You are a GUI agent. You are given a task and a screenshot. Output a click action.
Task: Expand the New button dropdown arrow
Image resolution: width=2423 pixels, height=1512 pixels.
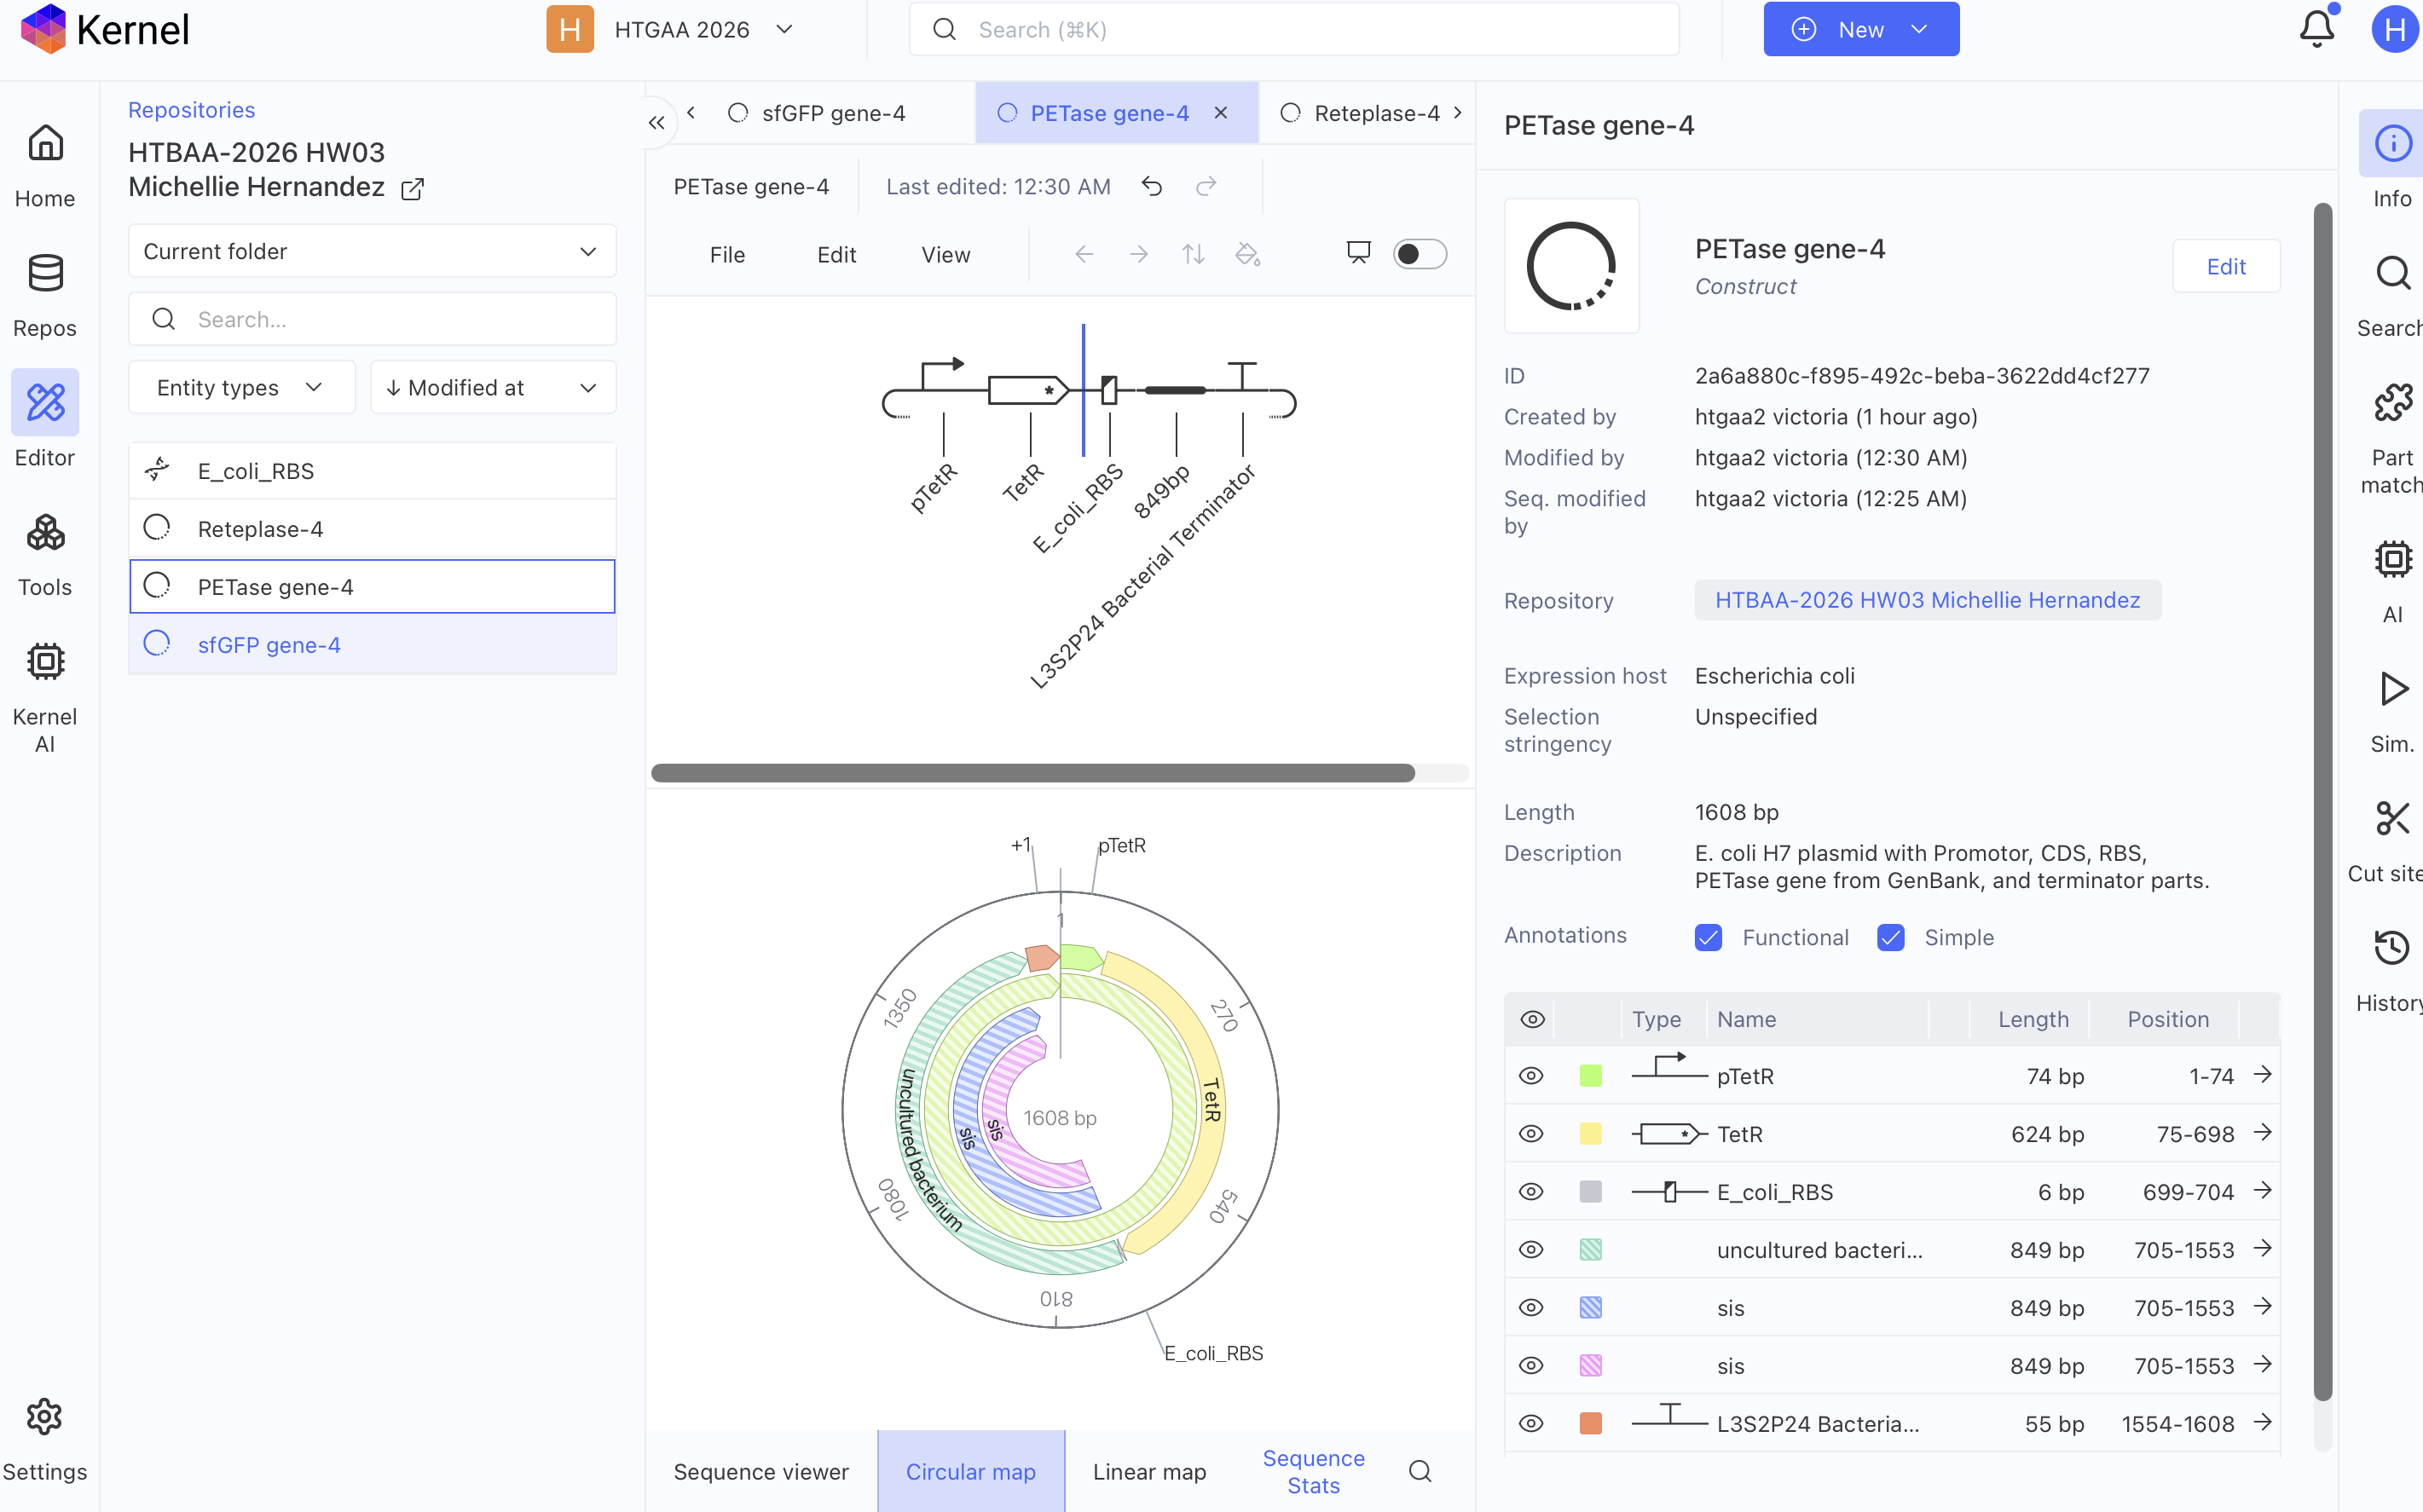coord(1918,29)
